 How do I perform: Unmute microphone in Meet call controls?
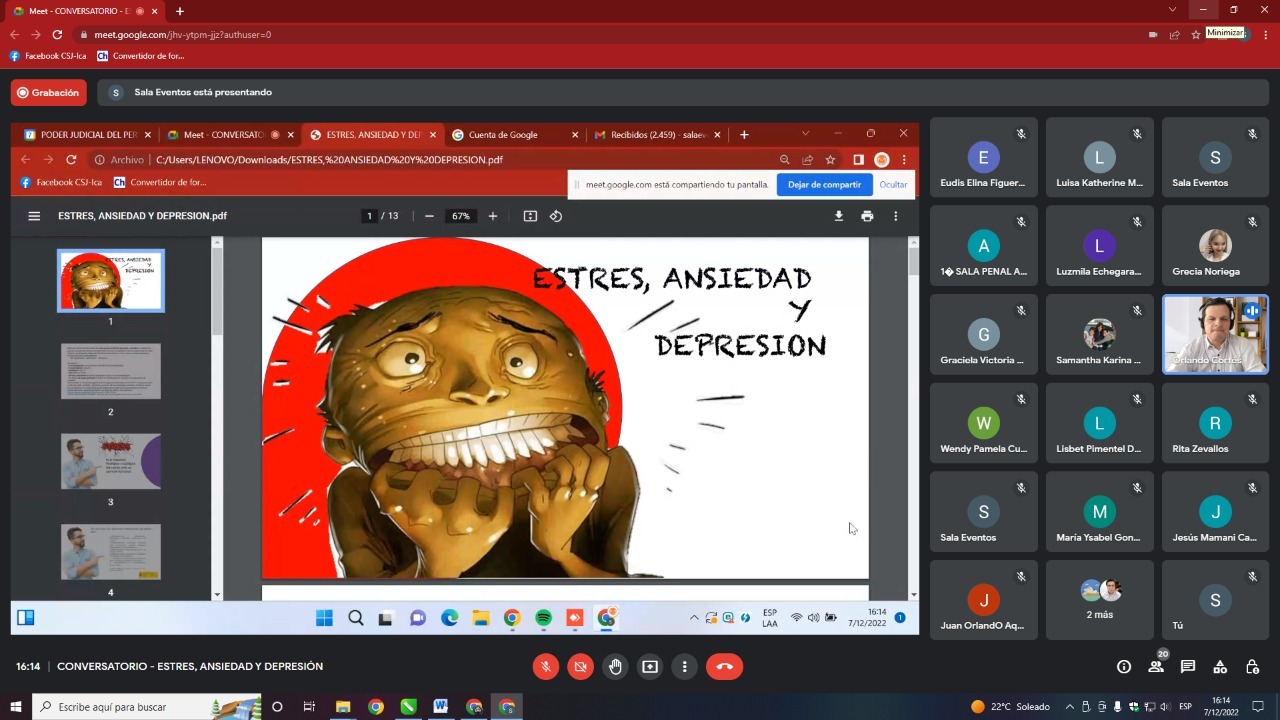coord(546,667)
